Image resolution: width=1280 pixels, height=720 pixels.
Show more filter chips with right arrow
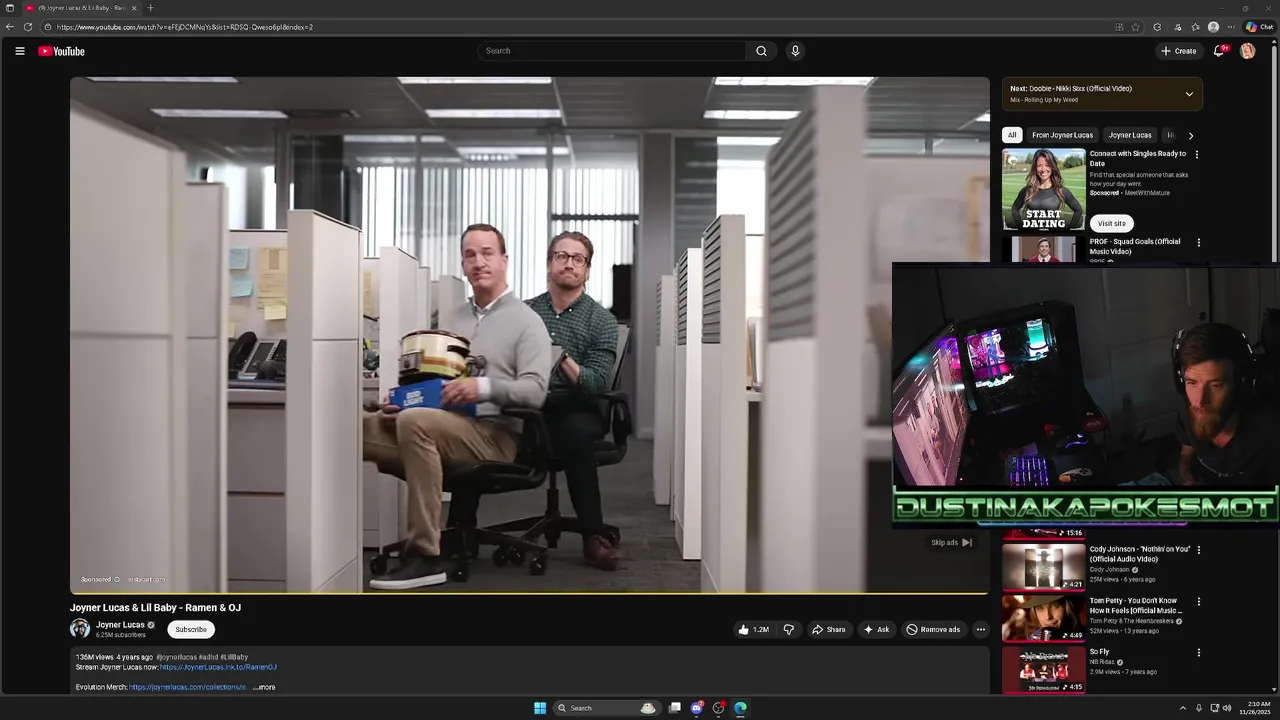pos(1190,135)
